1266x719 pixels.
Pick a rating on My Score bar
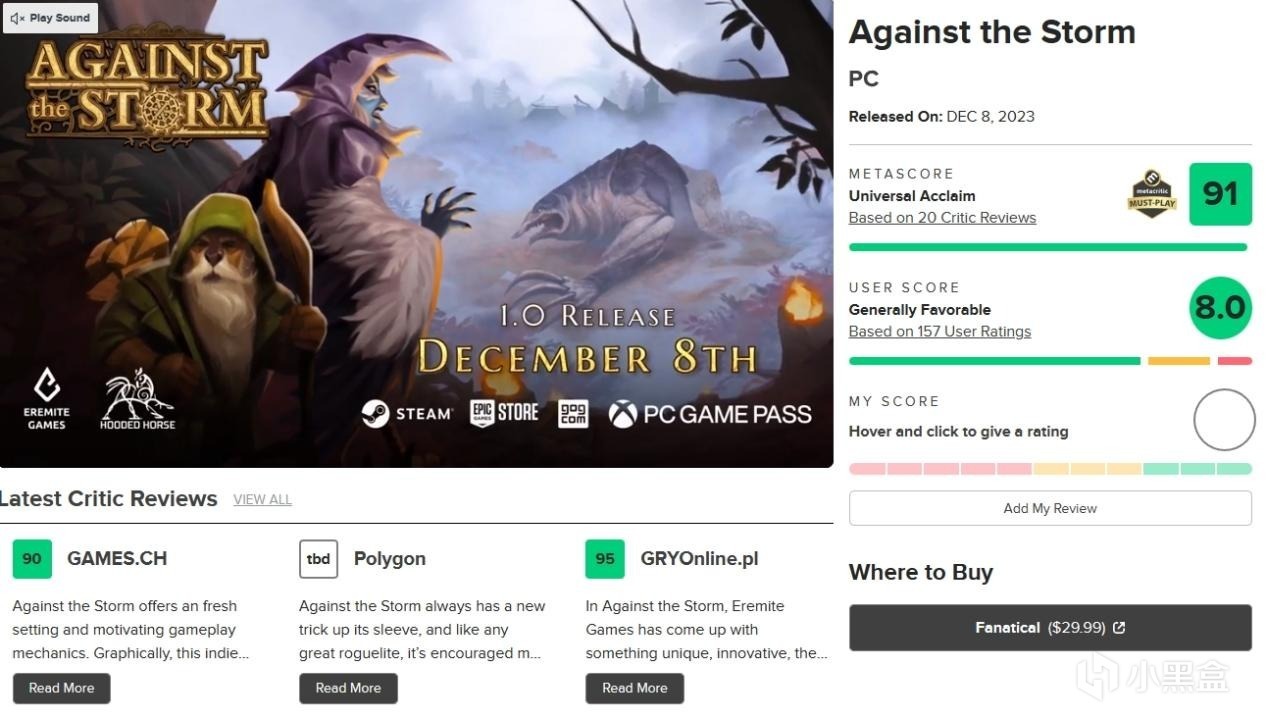pos(1050,468)
